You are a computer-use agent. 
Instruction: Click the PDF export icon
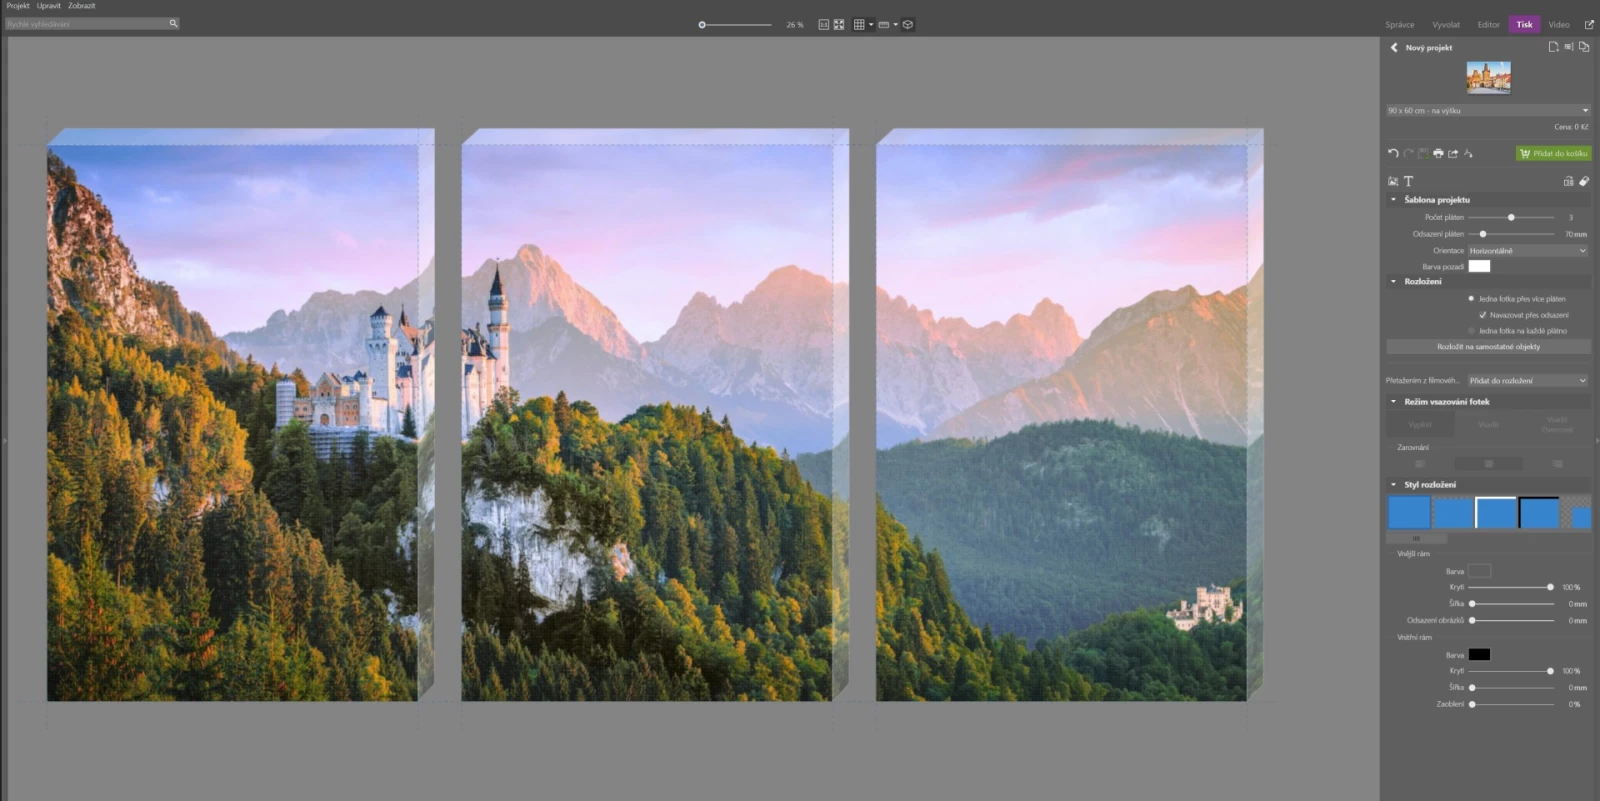(1468, 153)
